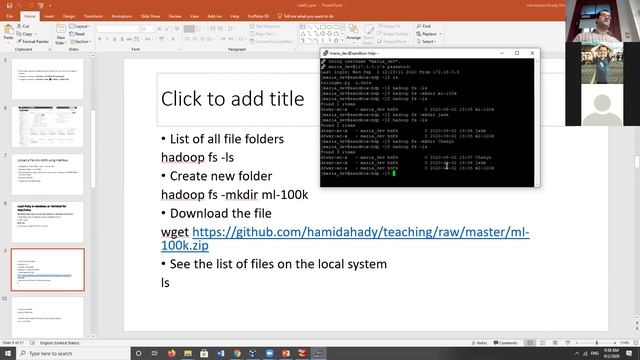Image resolution: width=640 pixels, height=360 pixels.
Task: Open Microsoft Store from the taskbar
Action: click(x=204, y=353)
